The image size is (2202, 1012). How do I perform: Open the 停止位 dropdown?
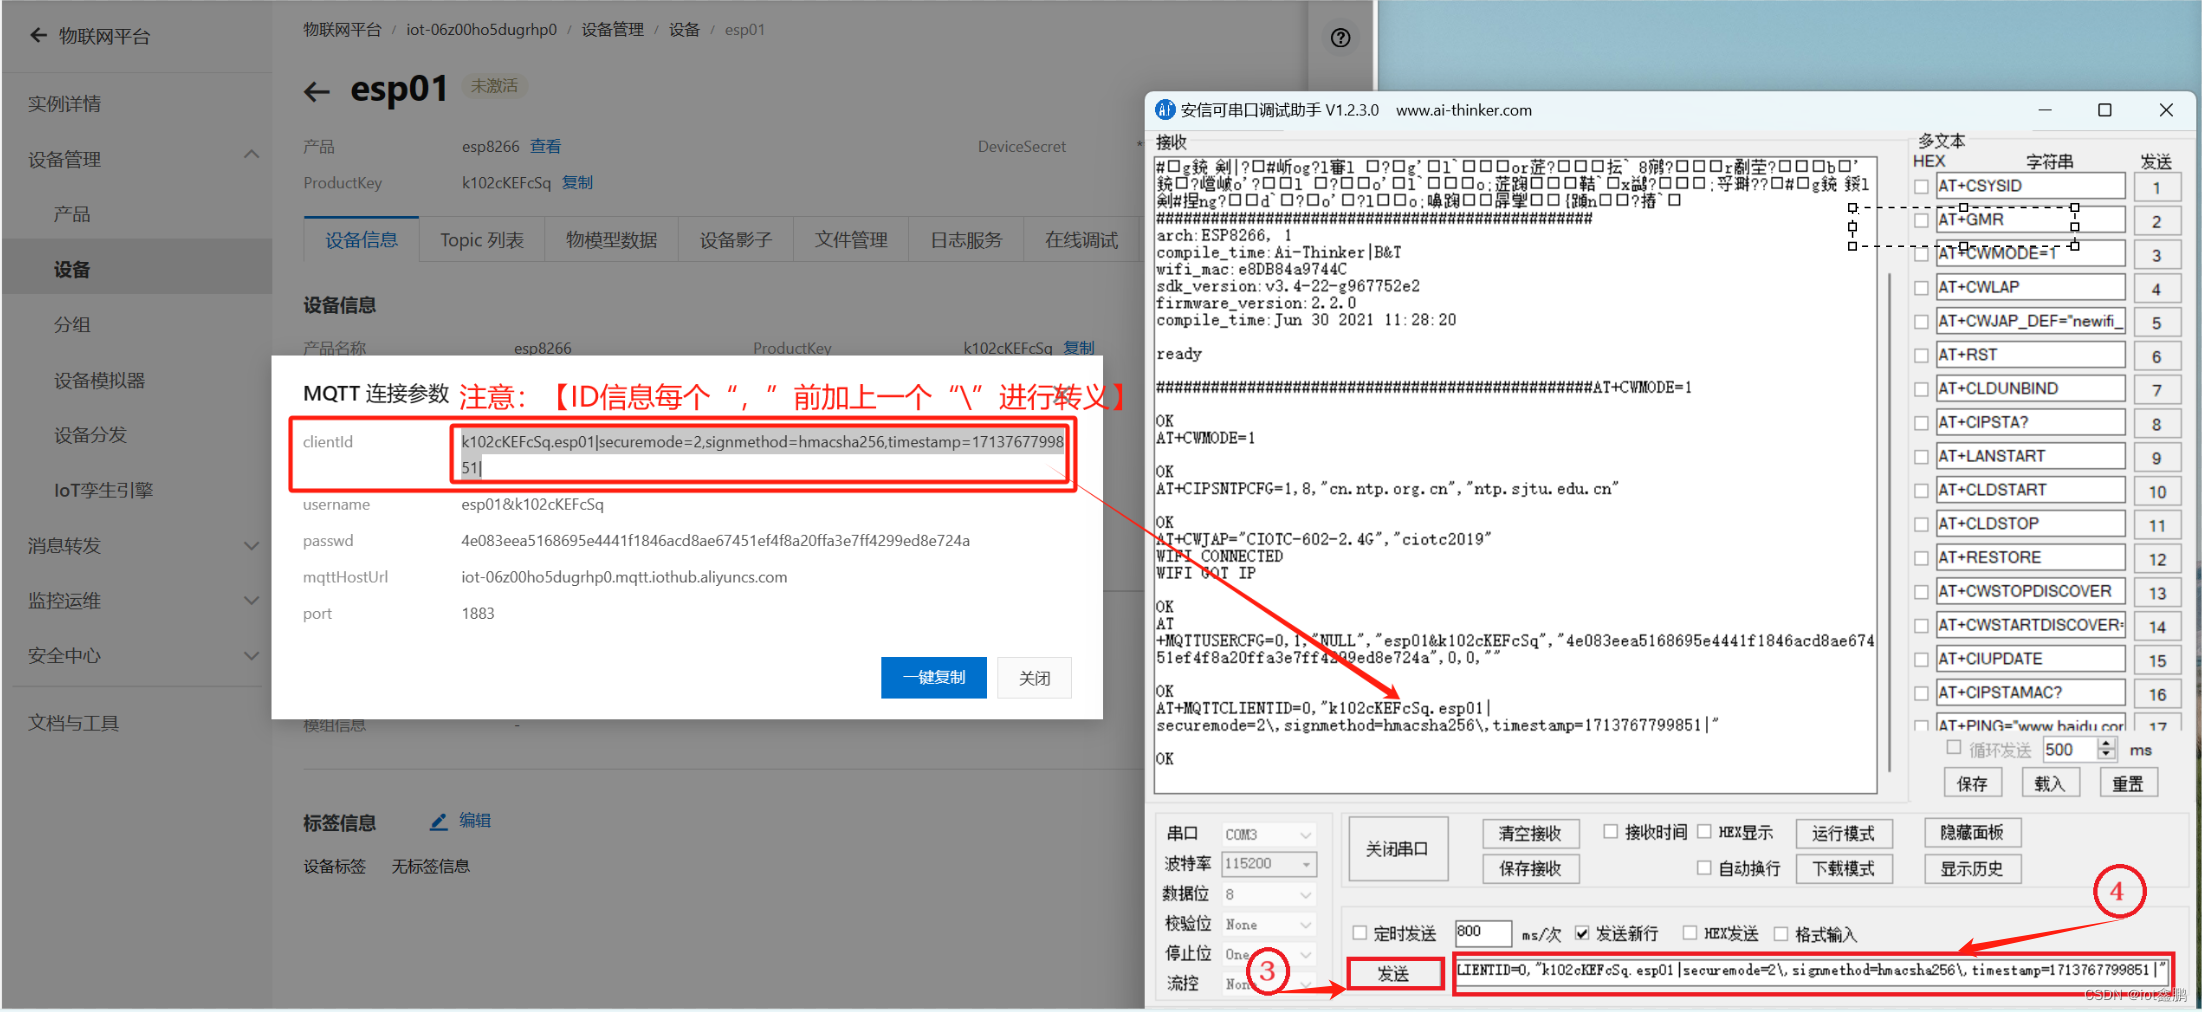pos(1268,954)
